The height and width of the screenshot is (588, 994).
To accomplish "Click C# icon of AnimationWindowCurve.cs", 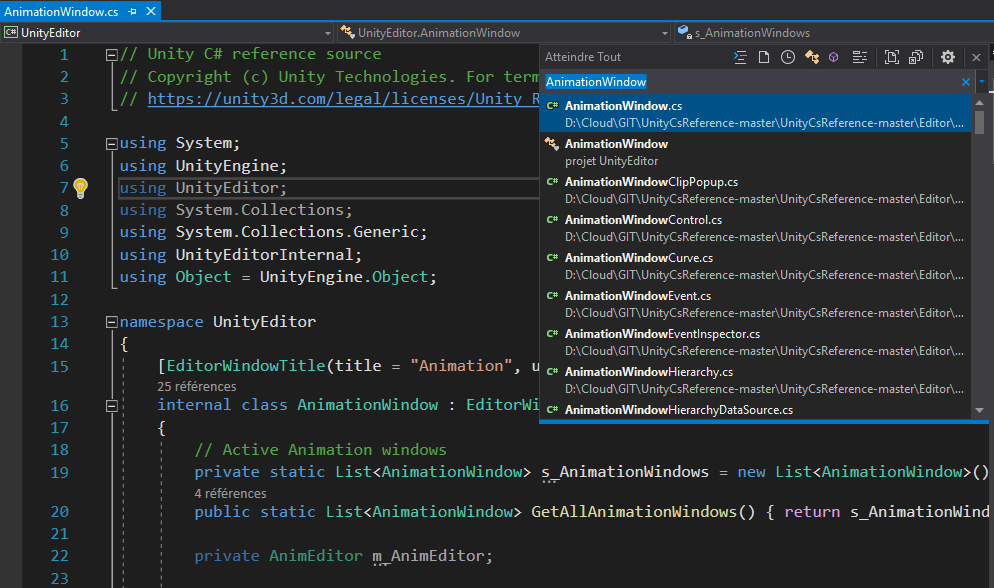I will [x=552, y=257].
